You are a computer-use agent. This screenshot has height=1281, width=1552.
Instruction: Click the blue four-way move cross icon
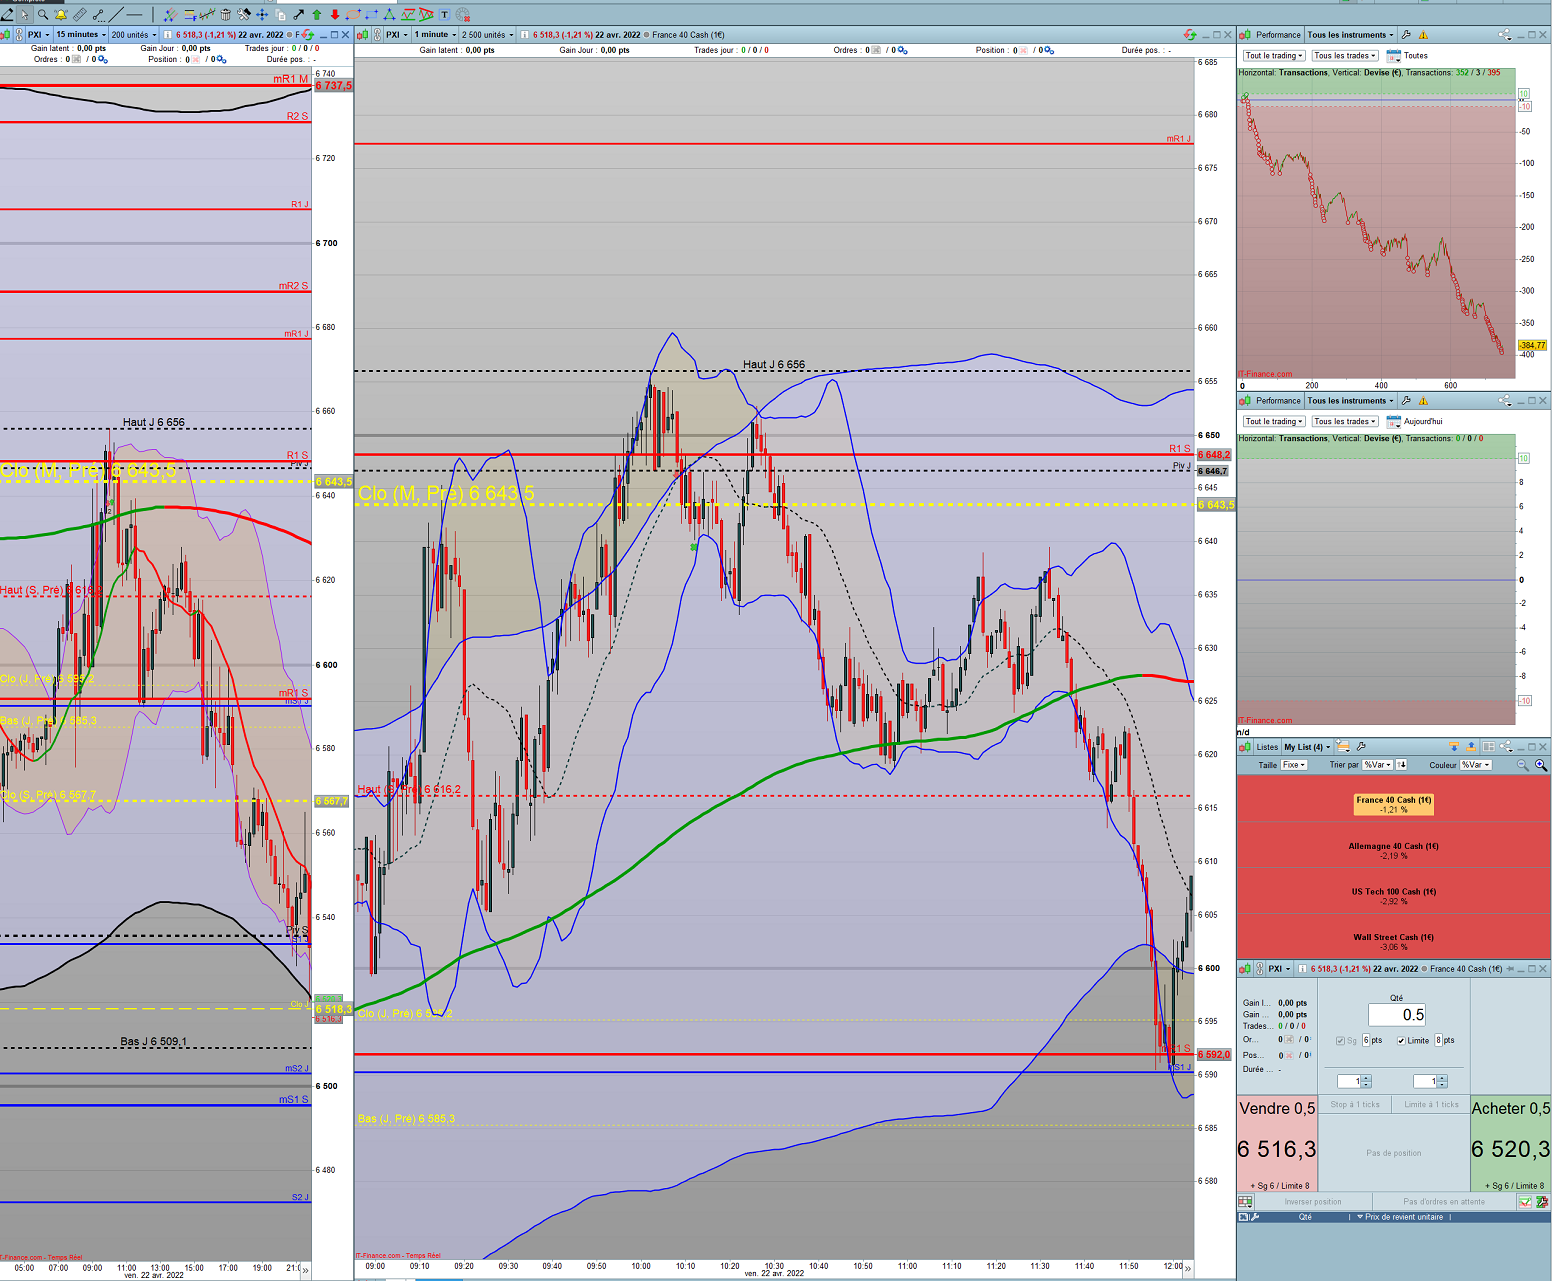pos(262,15)
